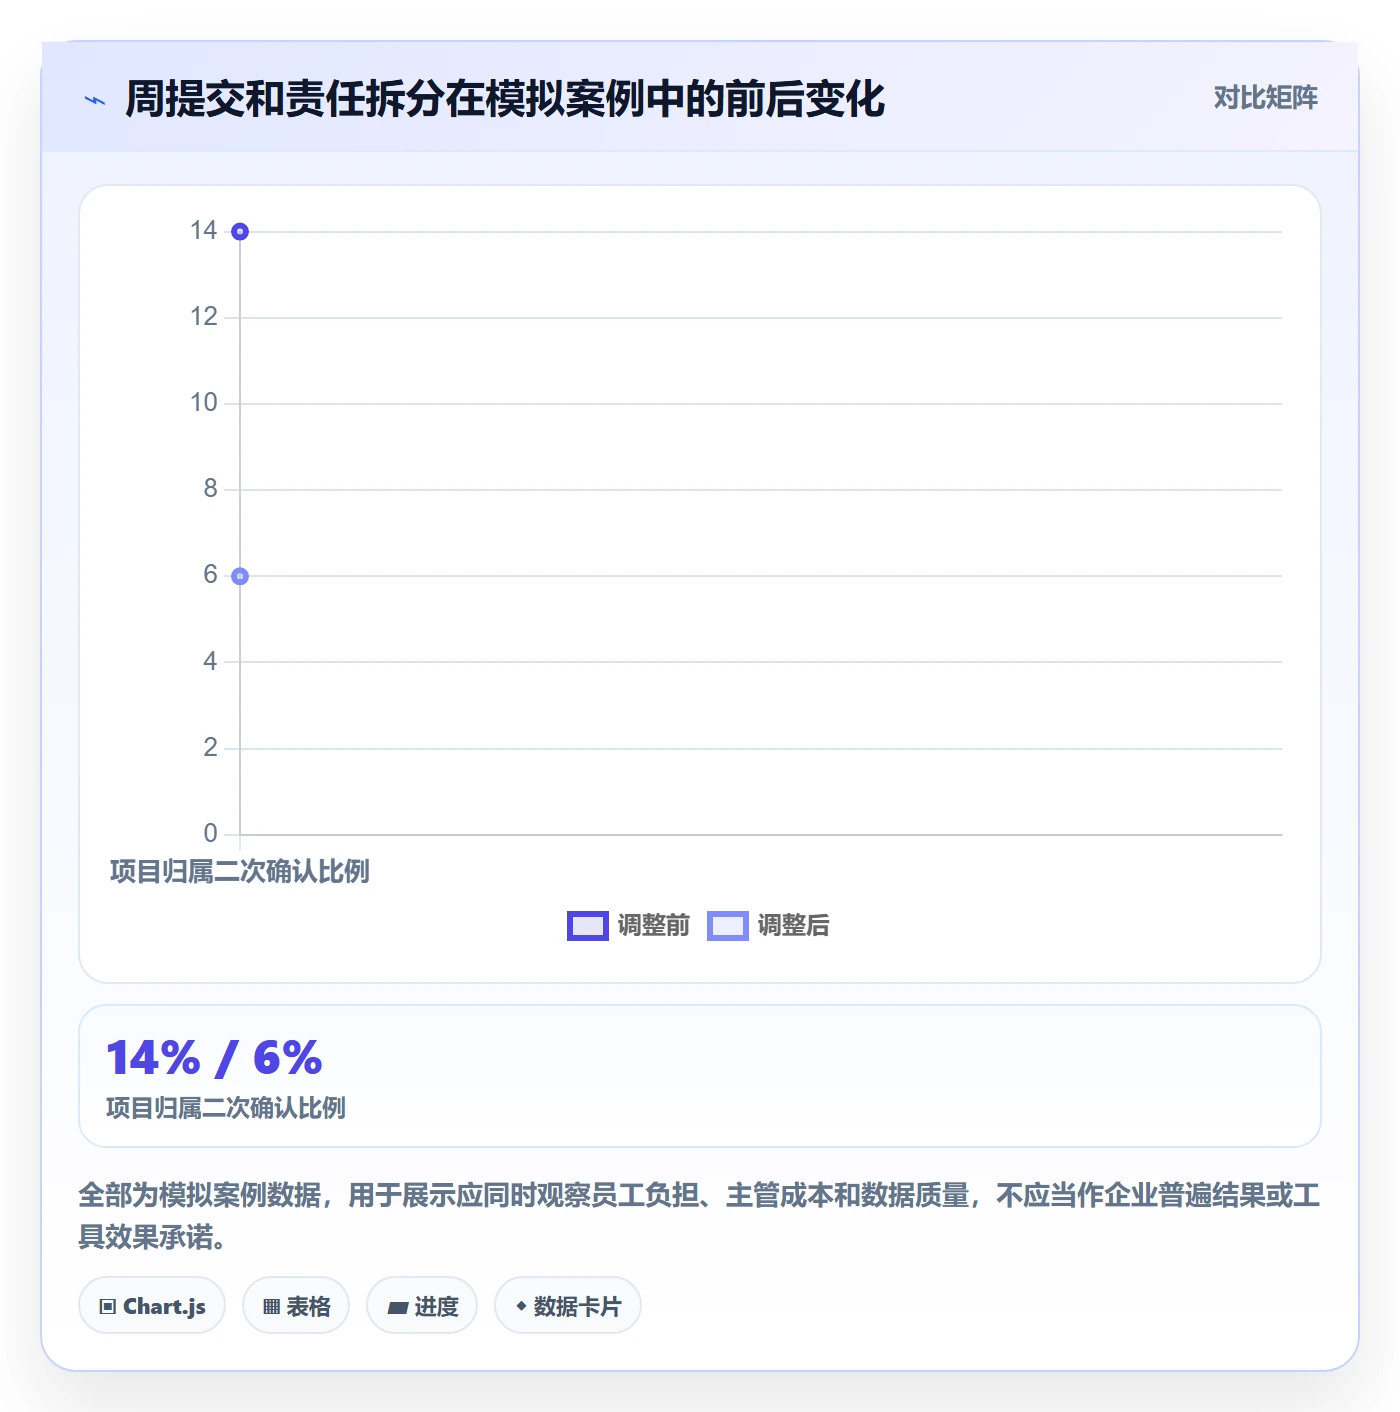Toggle the 调整后 legend swatch
The height and width of the screenshot is (1412, 1400).
click(x=728, y=926)
